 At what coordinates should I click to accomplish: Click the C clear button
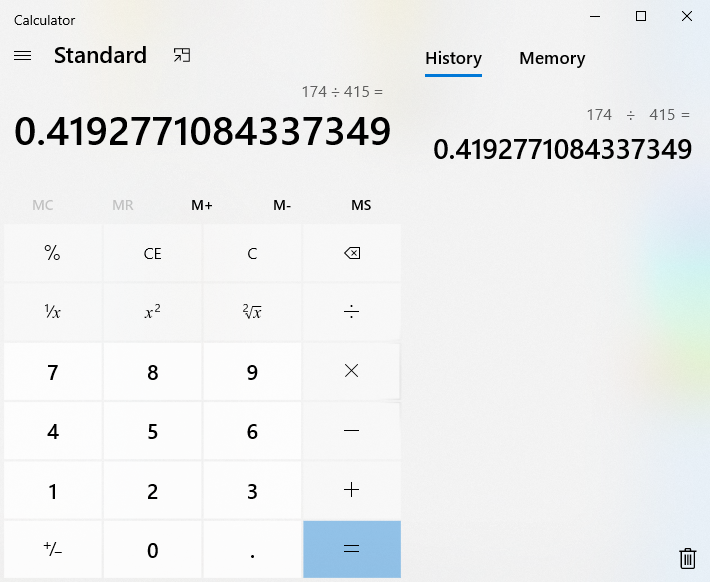coord(252,253)
